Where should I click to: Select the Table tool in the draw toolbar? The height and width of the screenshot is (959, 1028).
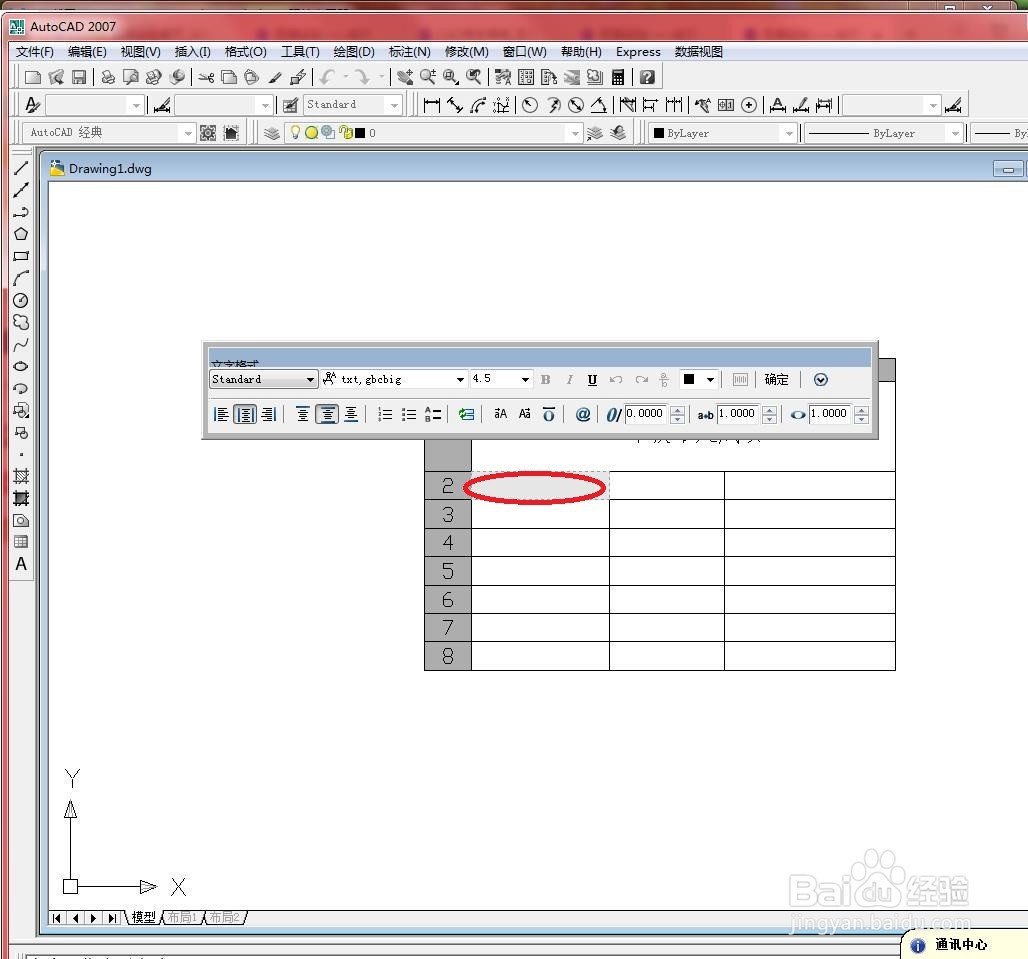21,542
